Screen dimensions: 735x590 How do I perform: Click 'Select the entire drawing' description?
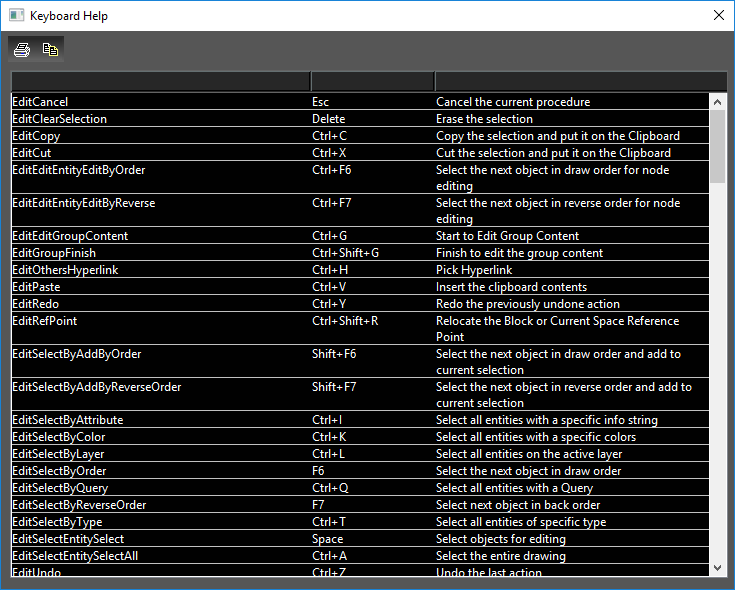(x=501, y=556)
